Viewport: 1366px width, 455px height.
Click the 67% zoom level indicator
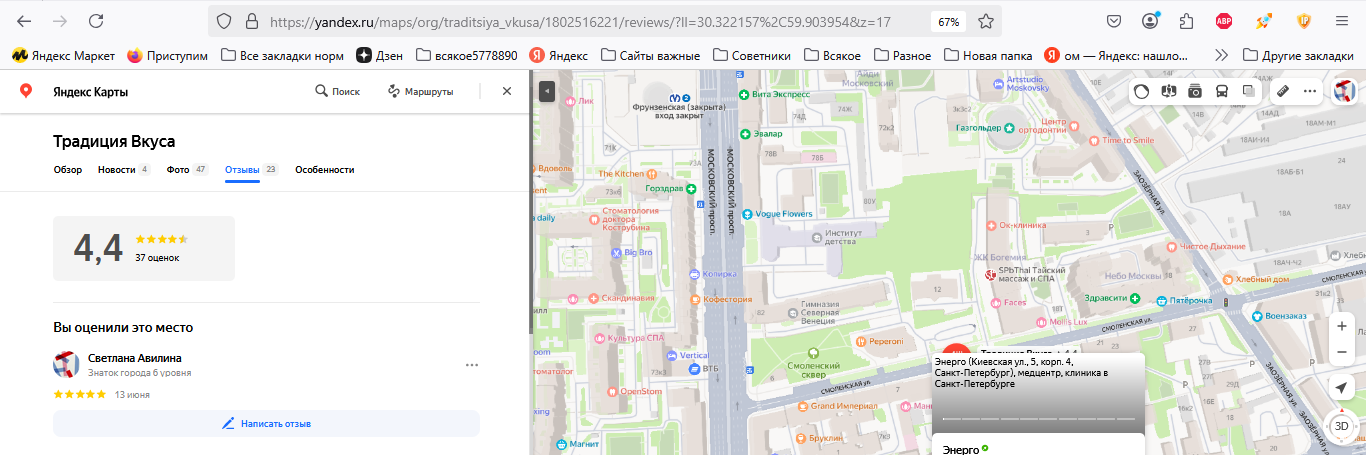coord(949,21)
